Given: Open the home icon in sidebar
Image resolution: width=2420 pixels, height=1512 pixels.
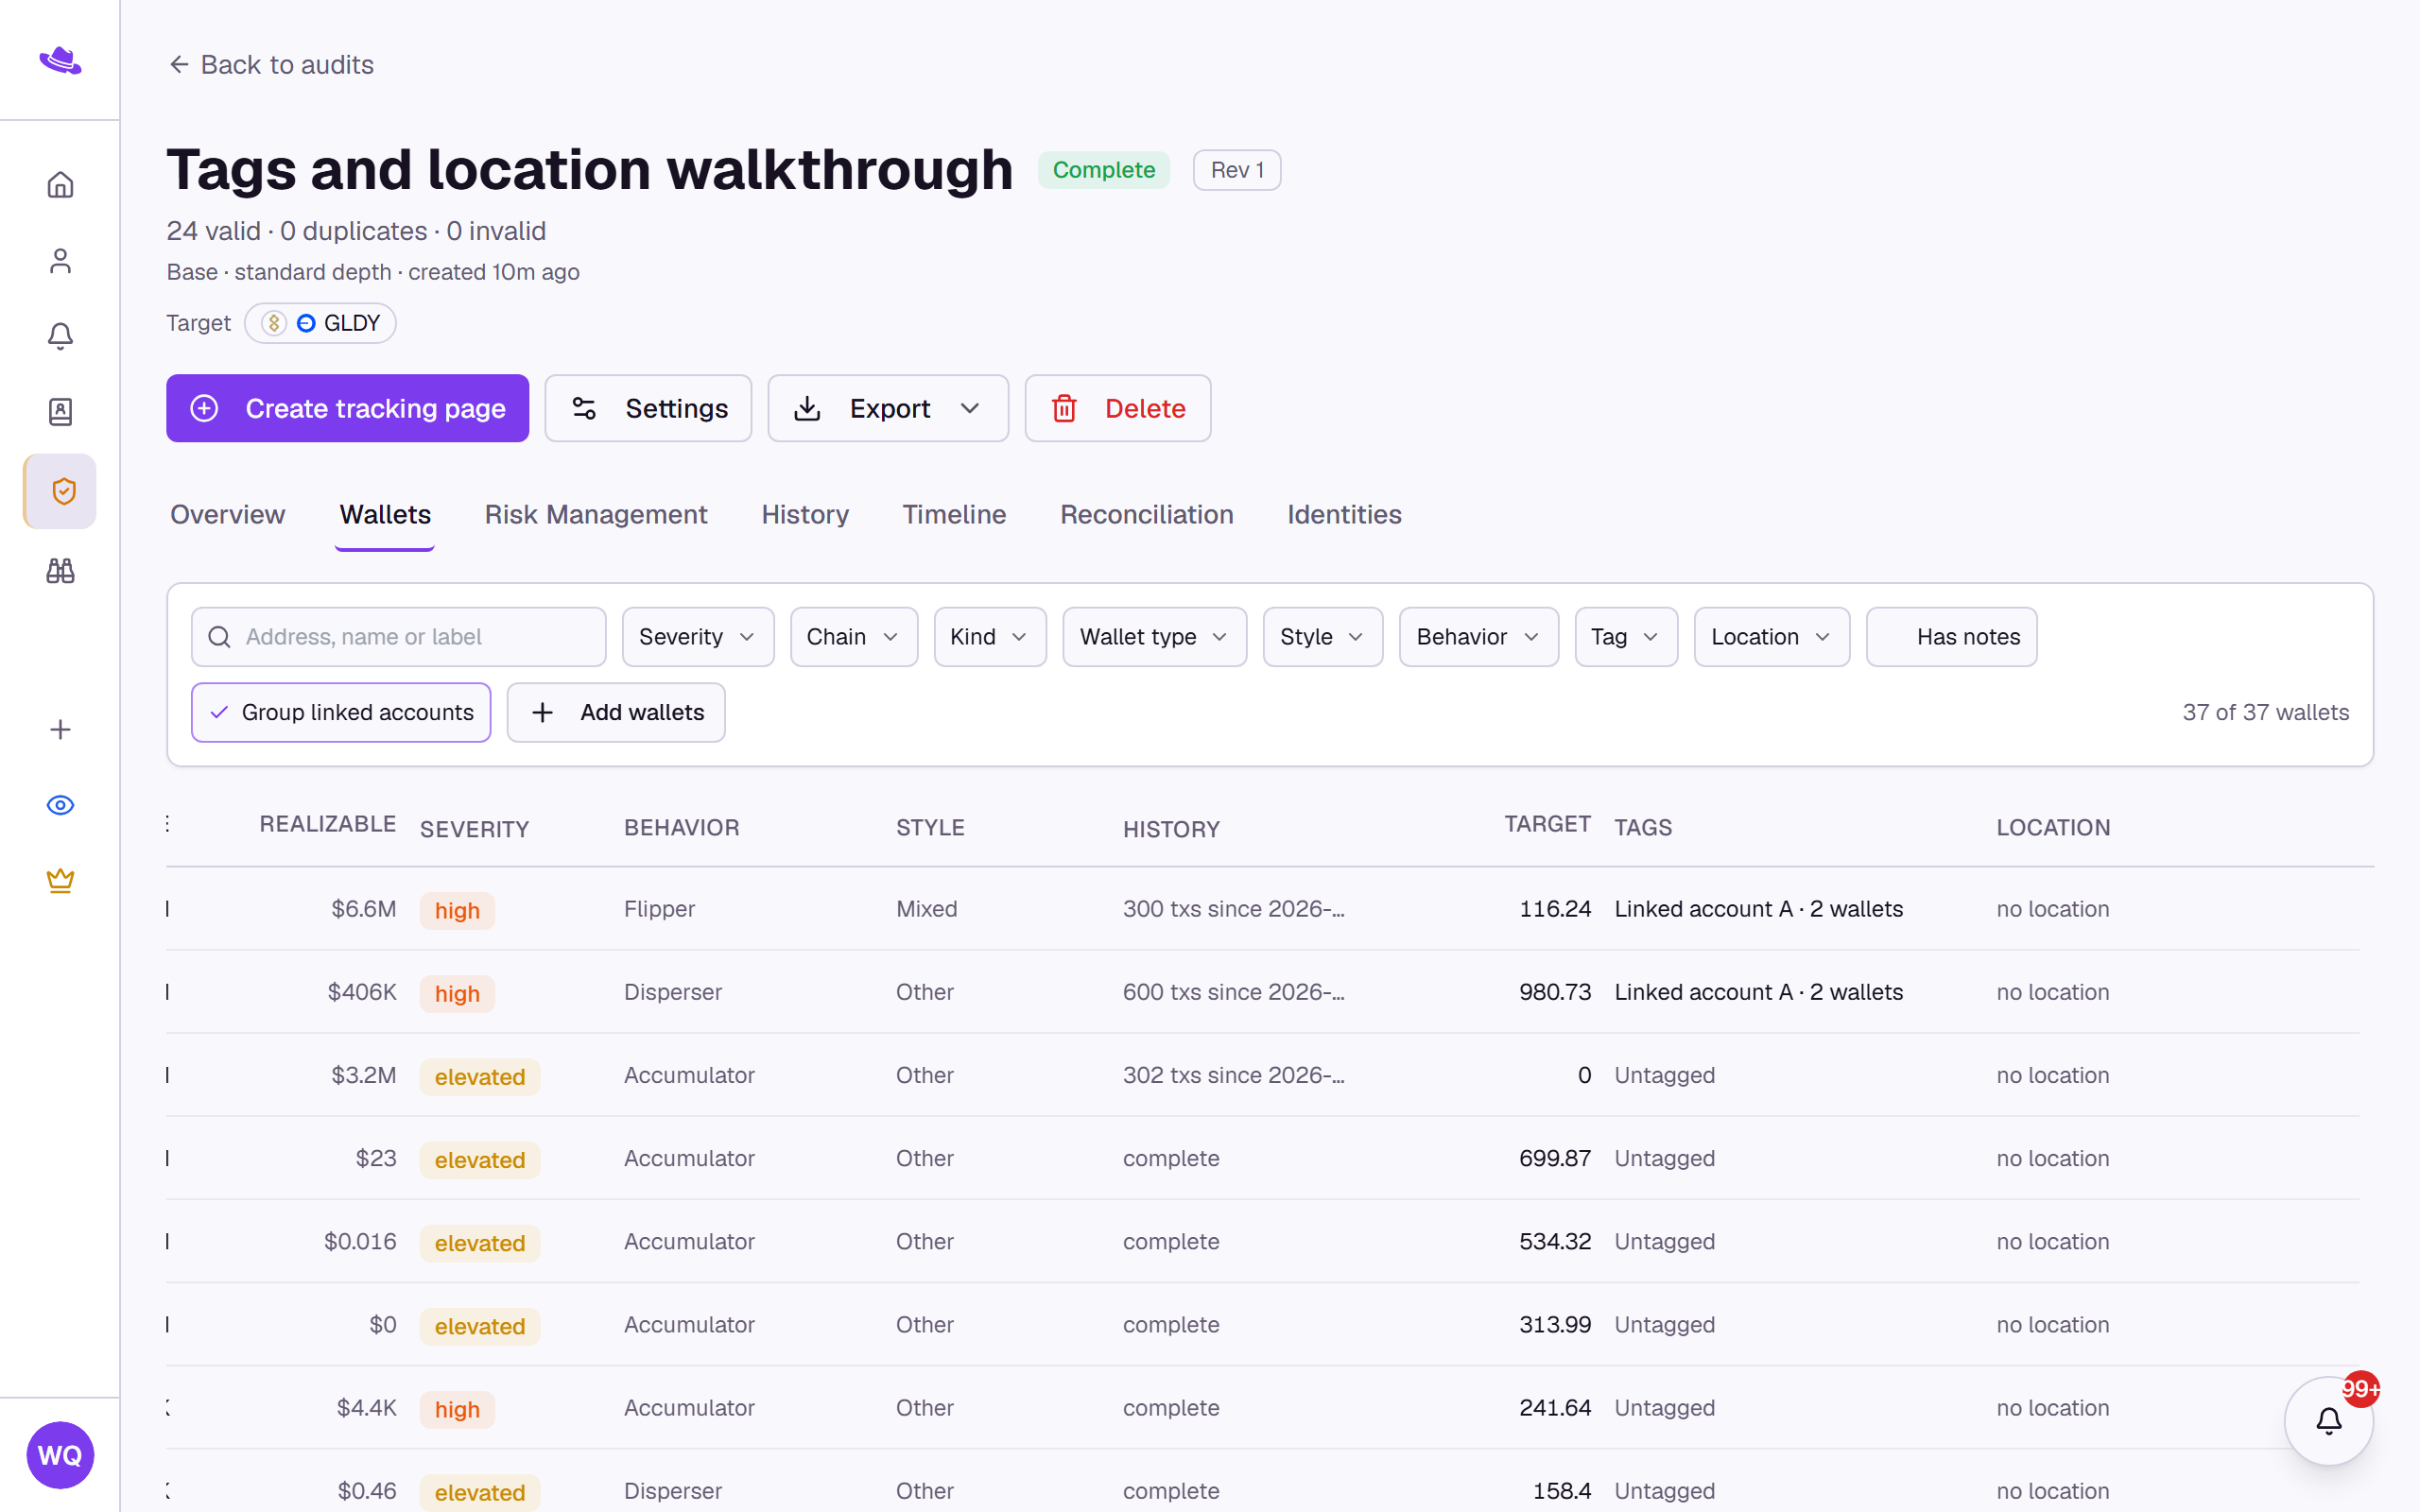Looking at the screenshot, I should [x=60, y=185].
